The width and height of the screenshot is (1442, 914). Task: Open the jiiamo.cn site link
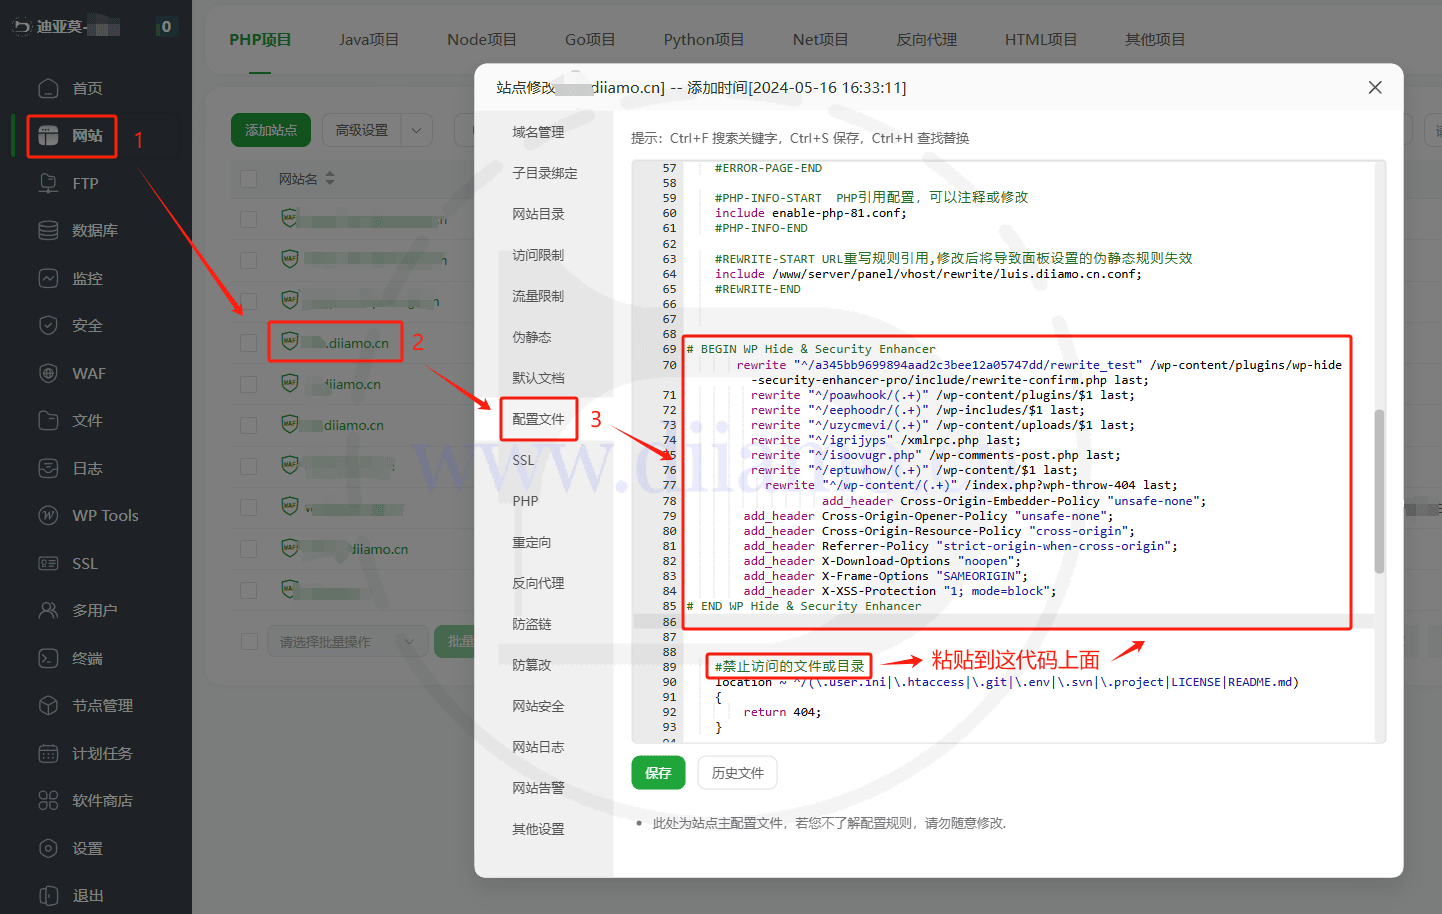[380, 549]
